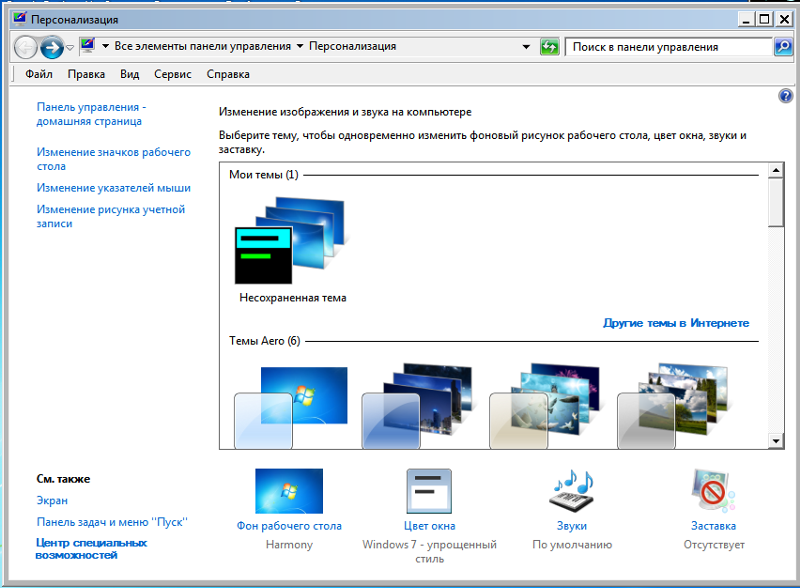Click the 'Фон рабочего стола' wallpaper icon
Screen dimensions: 800x588
coord(289,491)
